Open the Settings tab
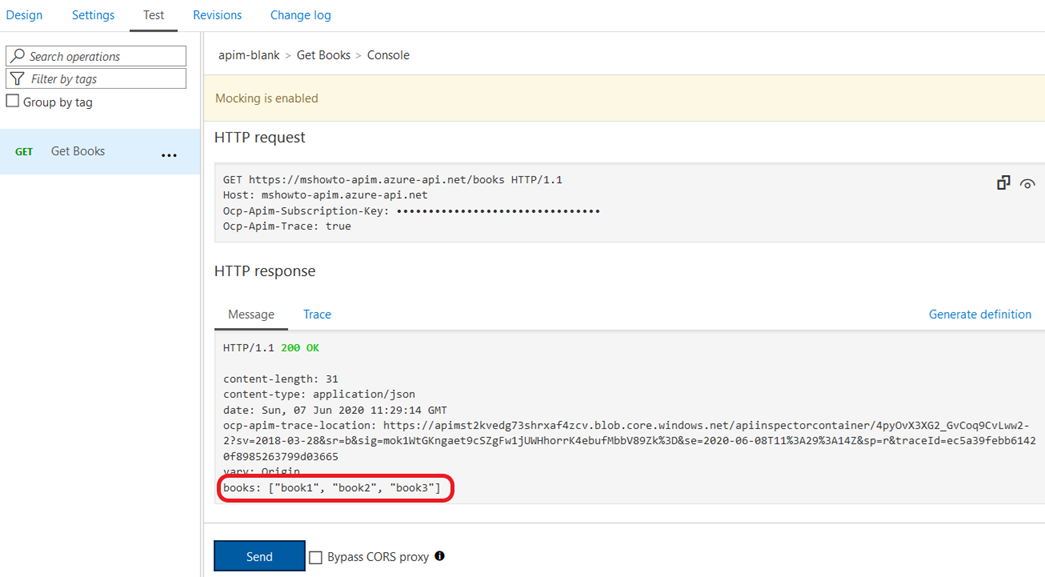 (93, 15)
